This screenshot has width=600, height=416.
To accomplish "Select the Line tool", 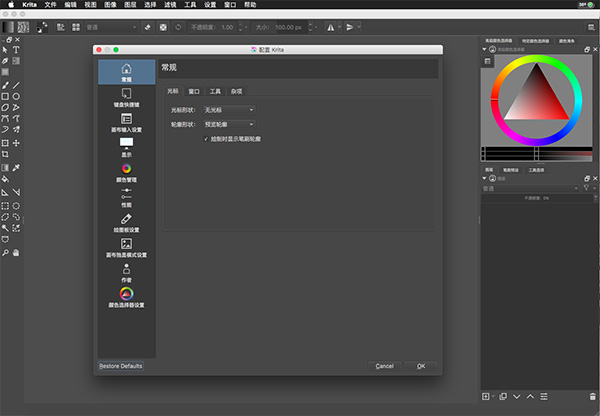I will pos(16,85).
